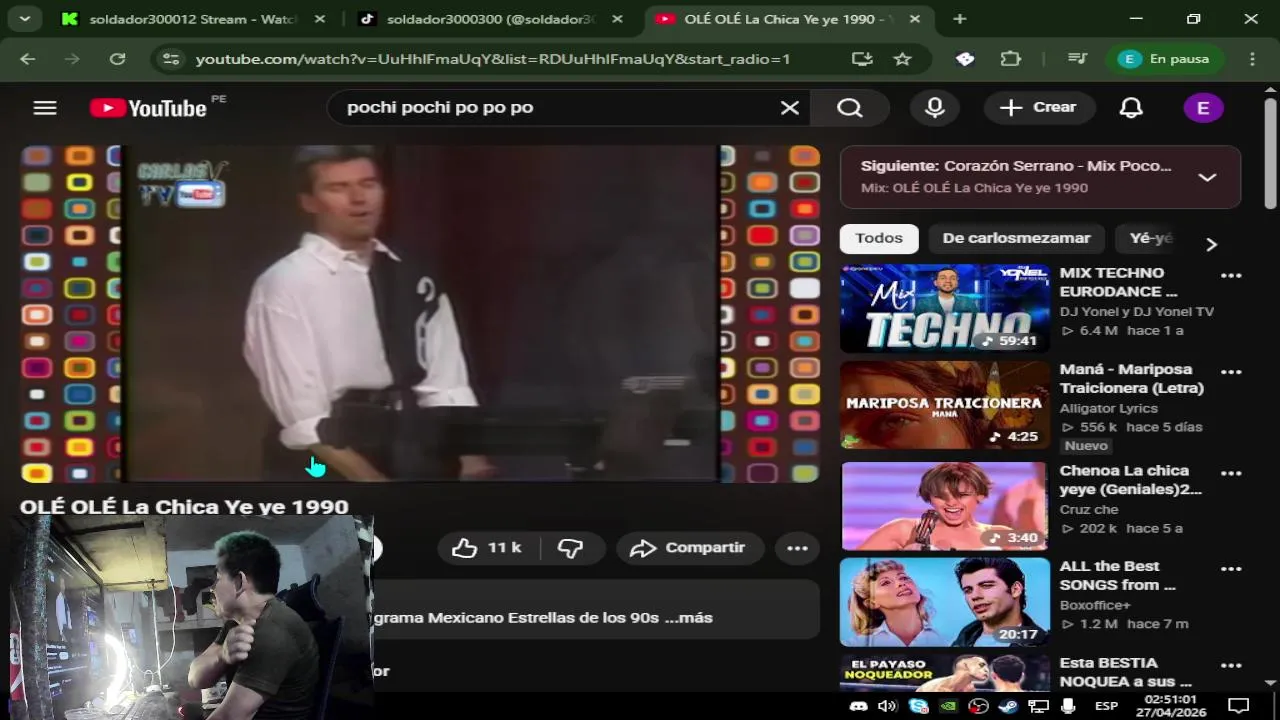
Task: Click the search magnifier button
Action: [850, 108]
